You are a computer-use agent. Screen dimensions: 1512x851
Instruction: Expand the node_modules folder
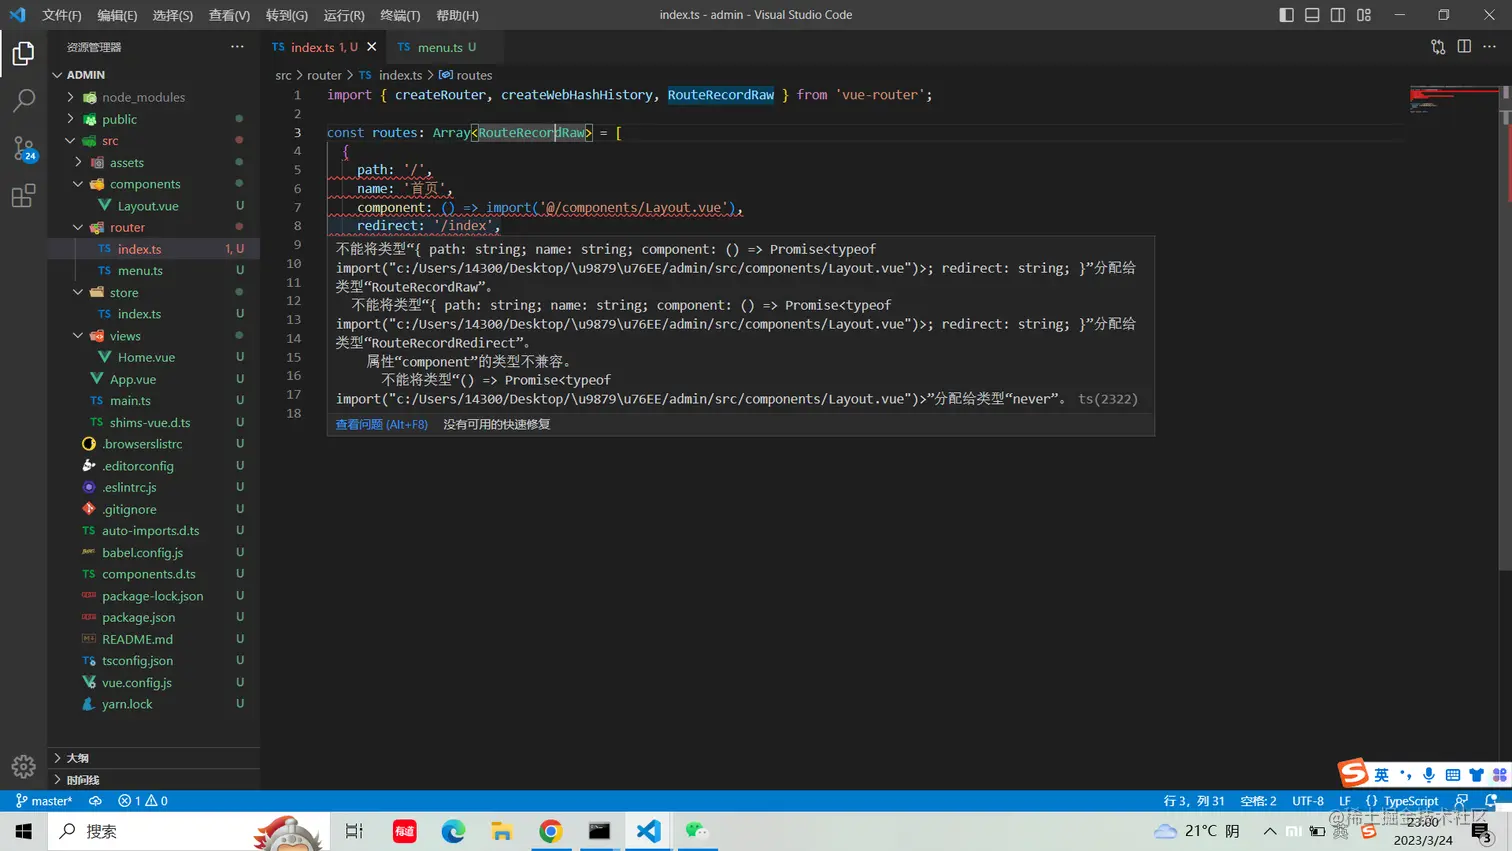143,97
